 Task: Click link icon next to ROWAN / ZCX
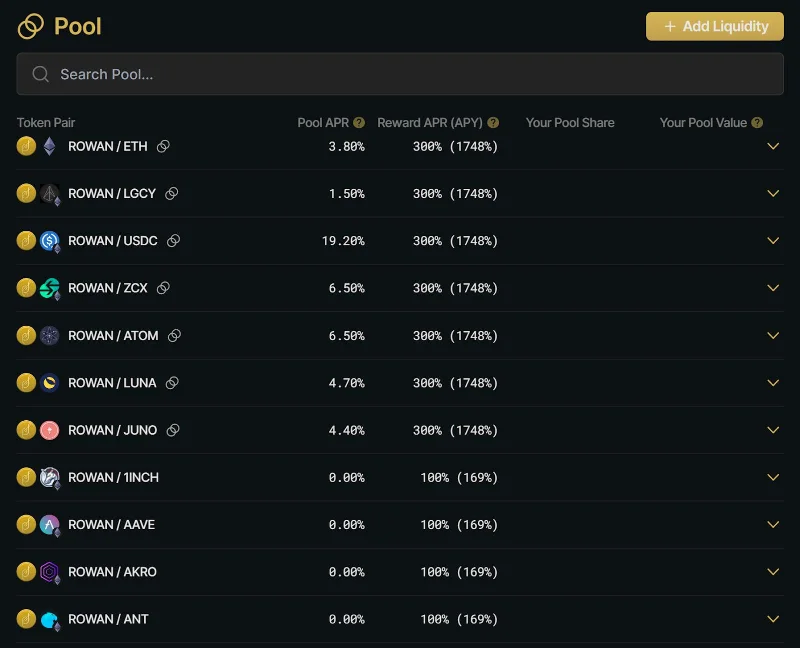[x=163, y=288]
